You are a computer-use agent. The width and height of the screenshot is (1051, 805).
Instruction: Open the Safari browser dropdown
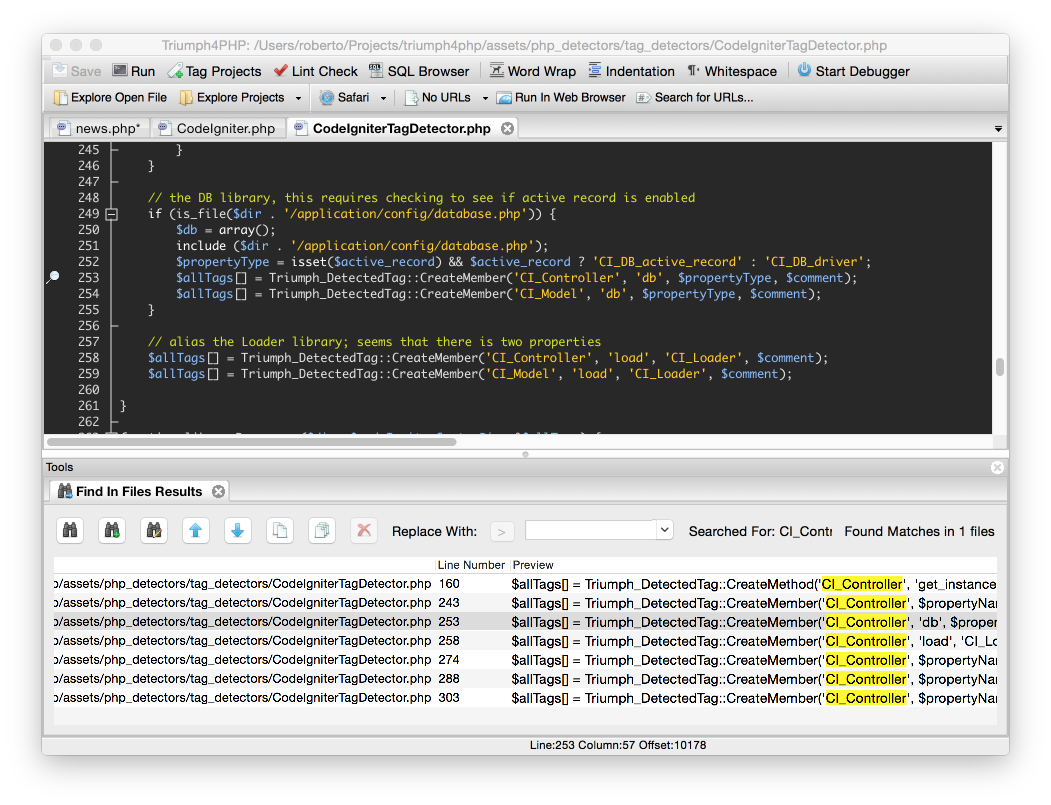point(382,98)
